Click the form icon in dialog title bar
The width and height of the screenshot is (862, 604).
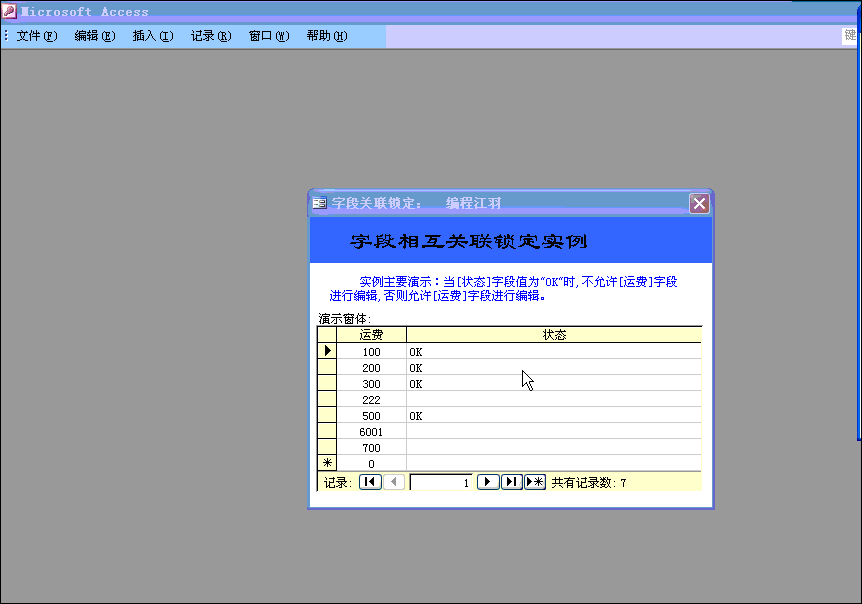point(320,203)
